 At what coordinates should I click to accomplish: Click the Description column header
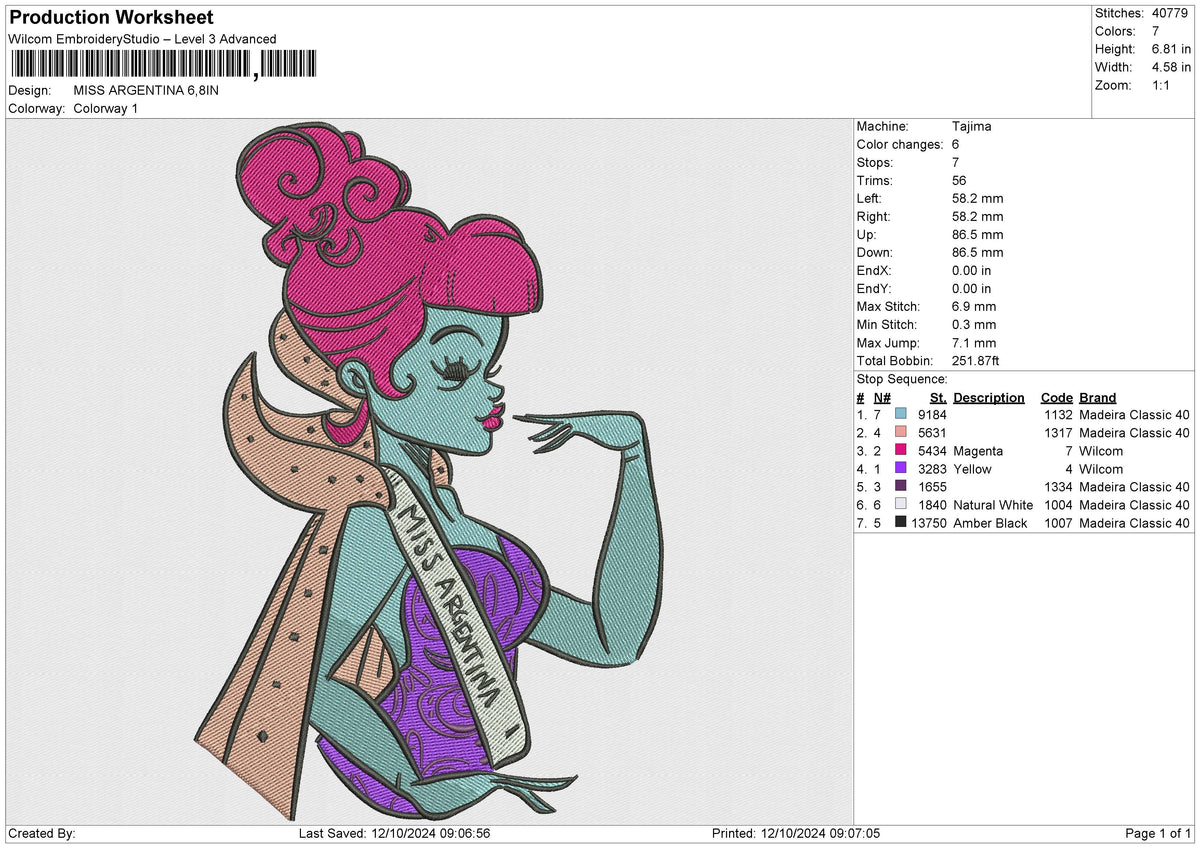[x=989, y=398]
